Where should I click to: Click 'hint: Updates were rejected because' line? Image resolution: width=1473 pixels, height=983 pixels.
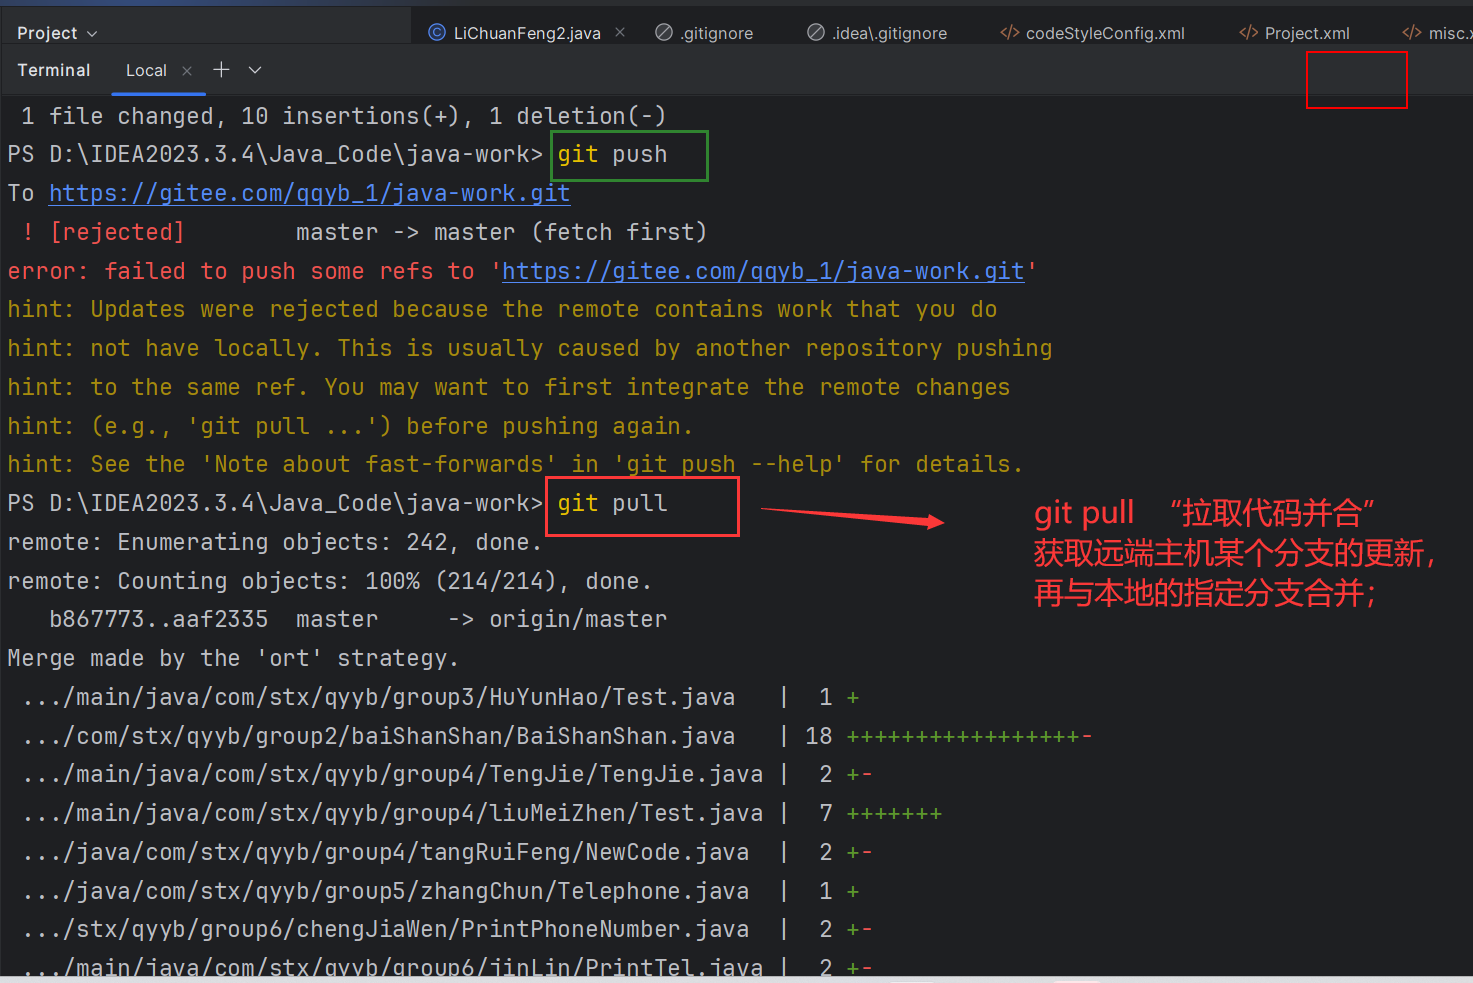click(x=502, y=309)
